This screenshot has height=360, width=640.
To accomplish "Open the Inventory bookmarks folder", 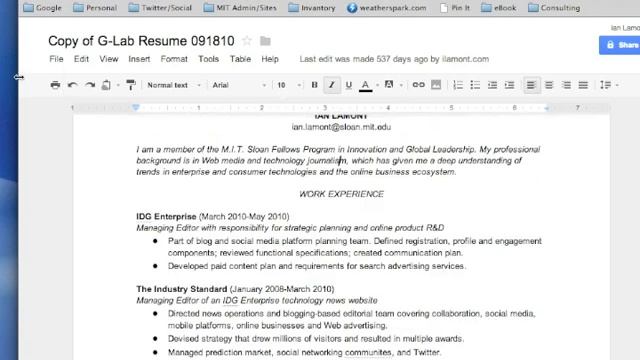I will 312,7.
